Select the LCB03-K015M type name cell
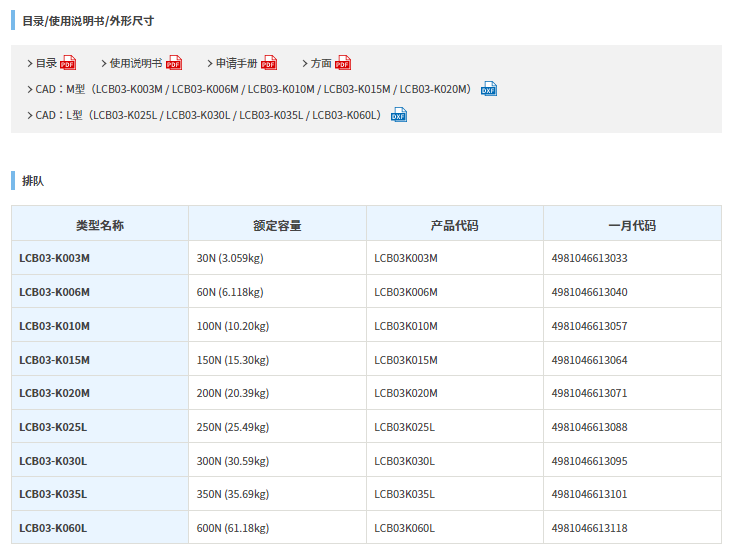 coord(100,360)
